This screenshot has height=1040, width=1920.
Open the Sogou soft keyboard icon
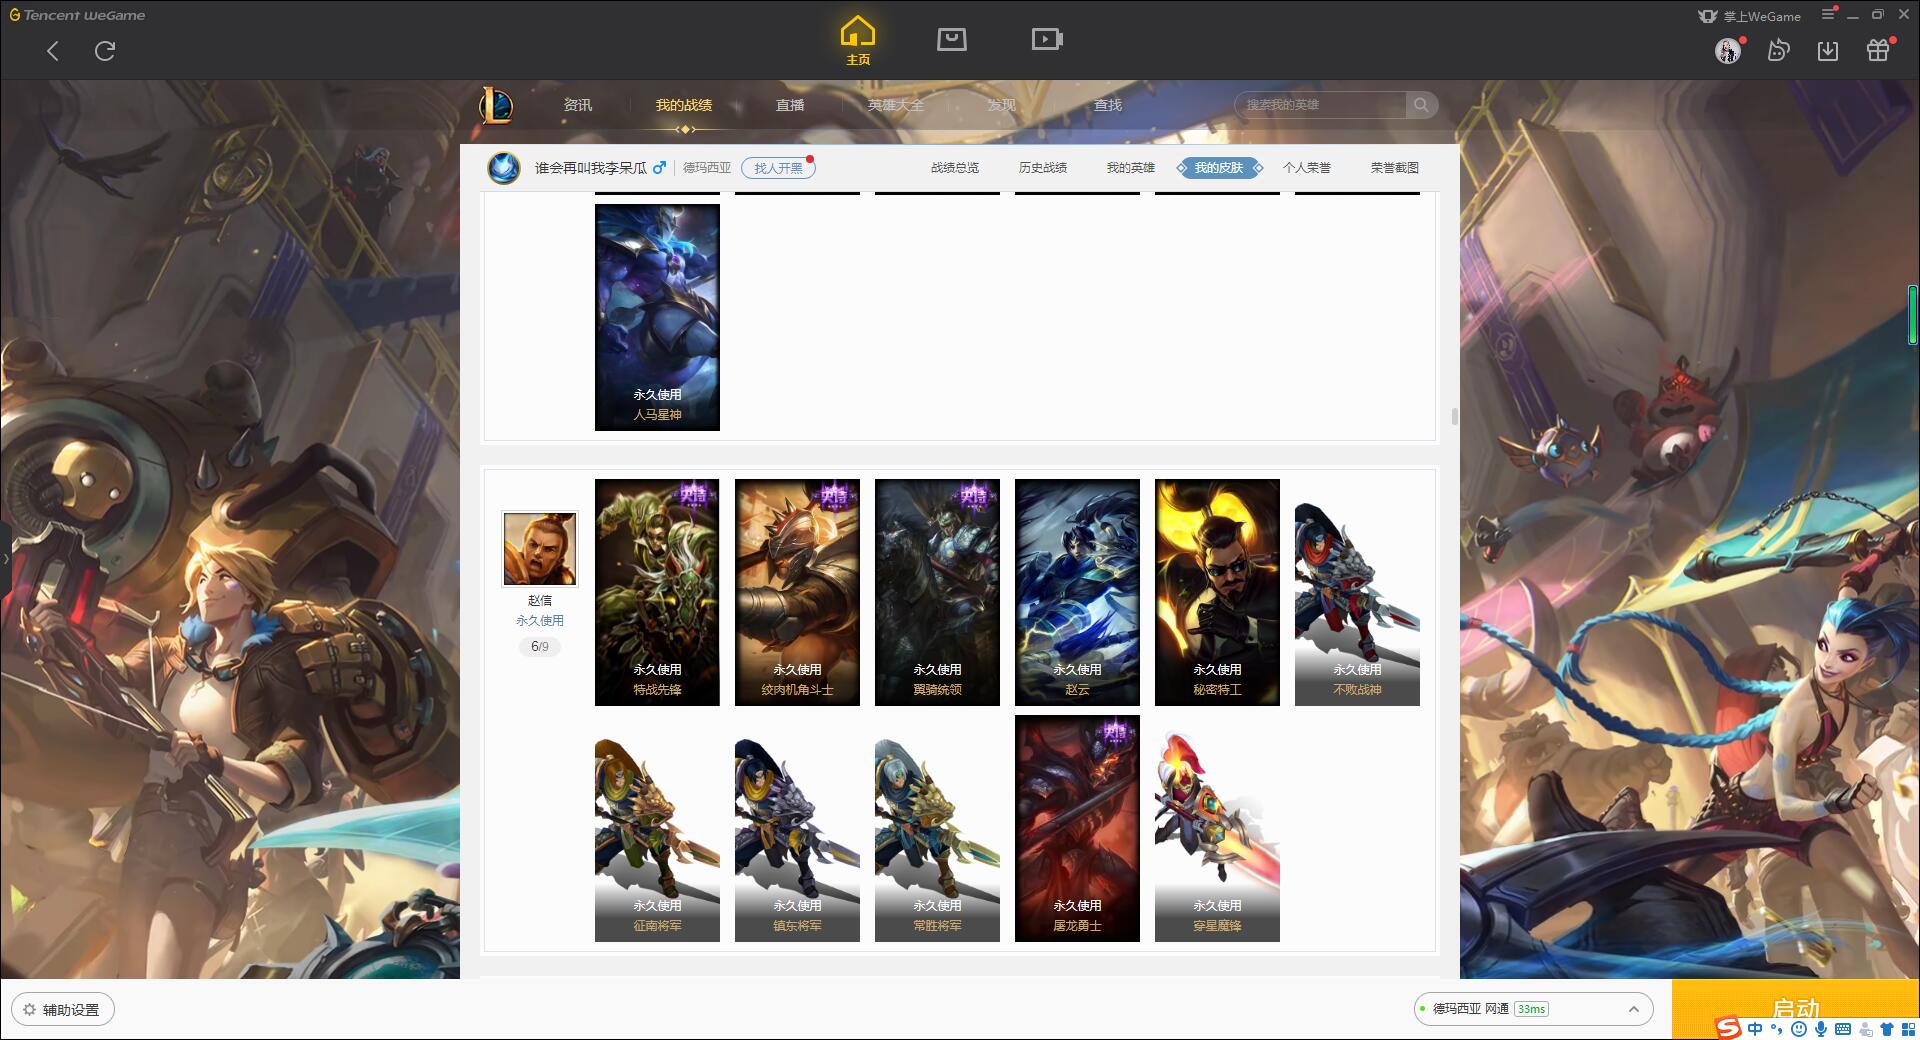pyautogui.click(x=1843, y=1029)
